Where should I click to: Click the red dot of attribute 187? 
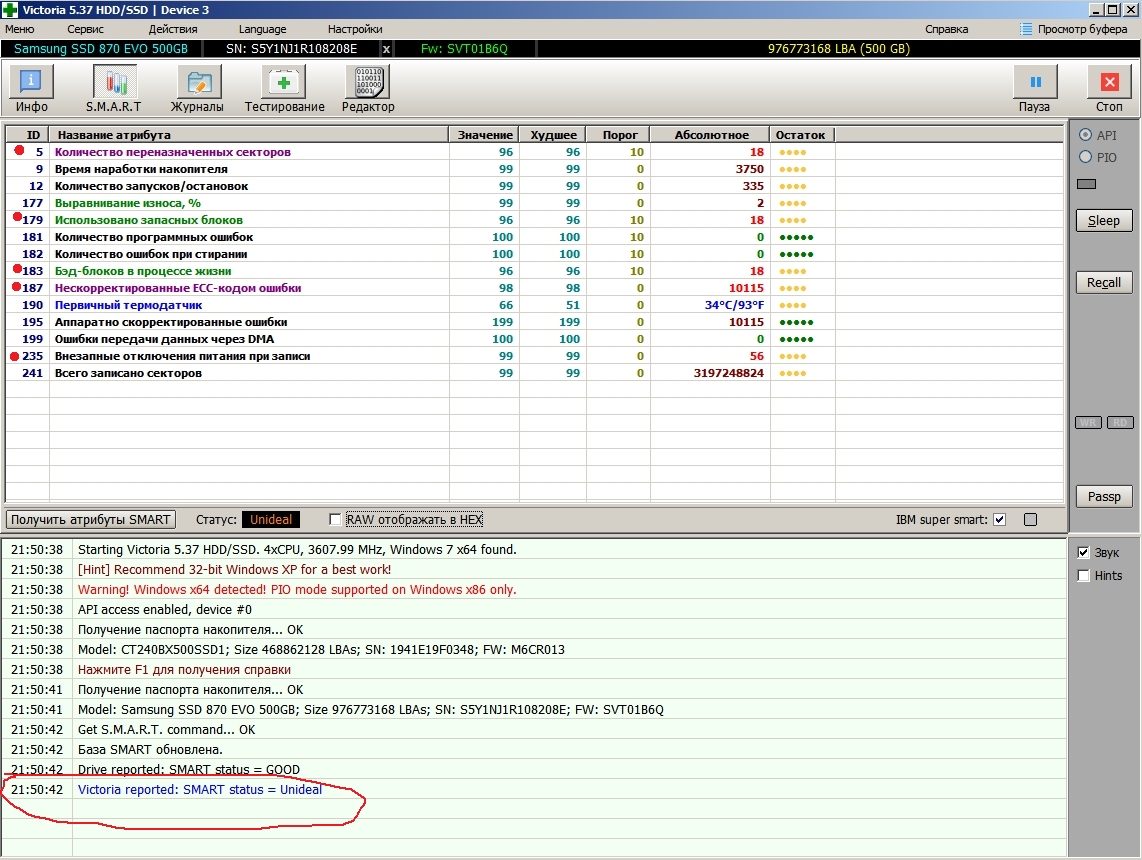click(17, 287)
